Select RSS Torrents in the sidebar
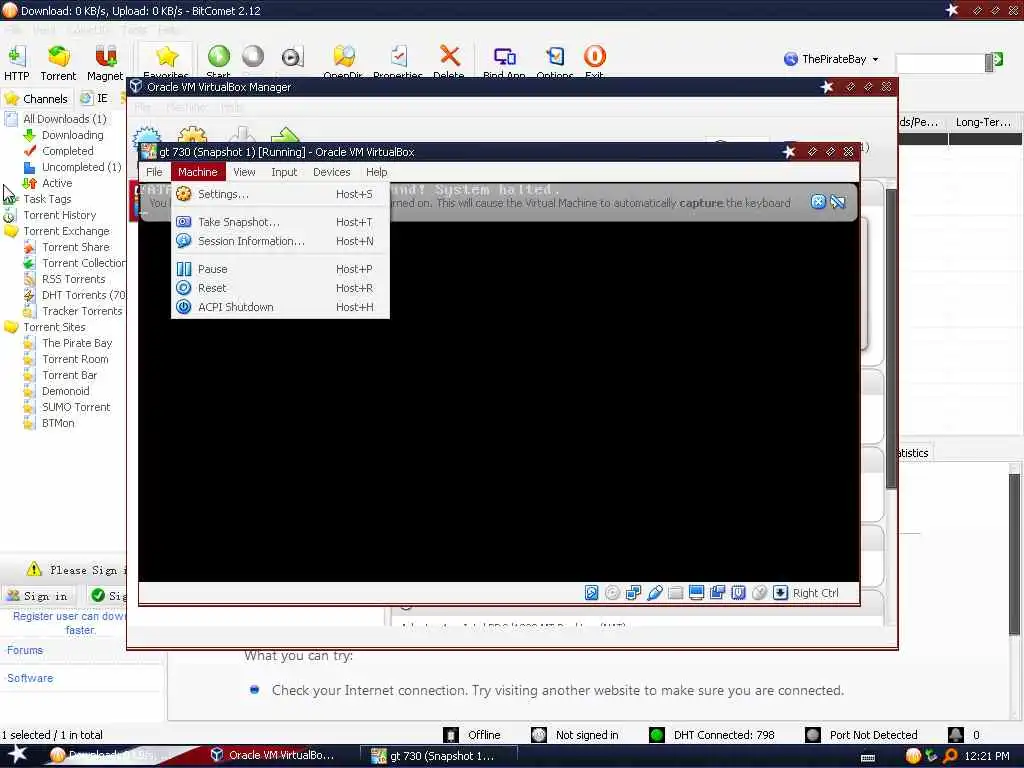This screenshot has width=1024, height=768. click(73, 279)
